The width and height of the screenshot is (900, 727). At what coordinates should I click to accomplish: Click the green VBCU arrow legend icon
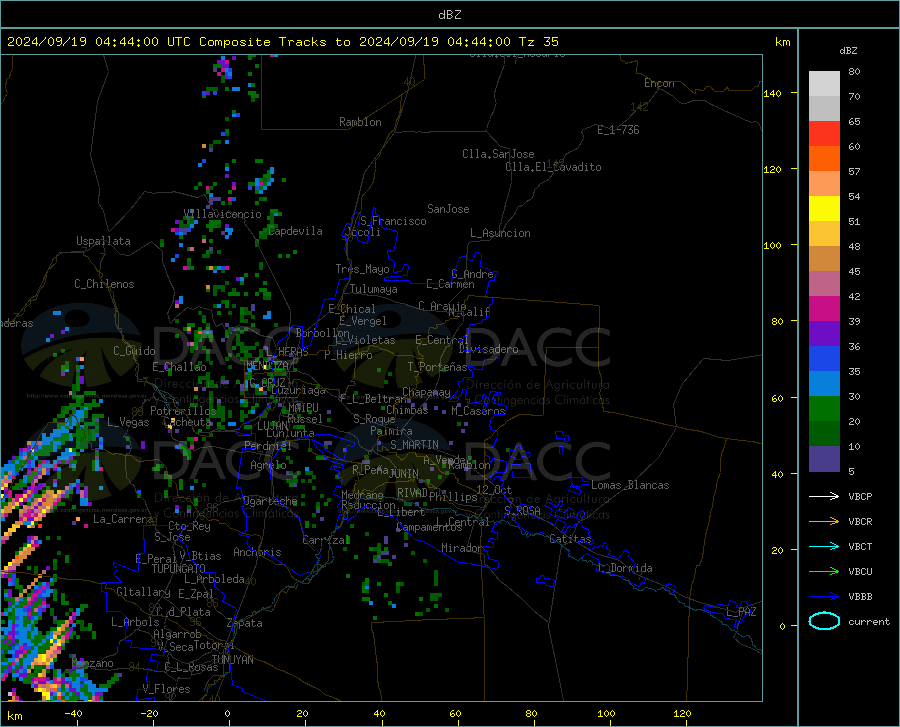[824, 572]
